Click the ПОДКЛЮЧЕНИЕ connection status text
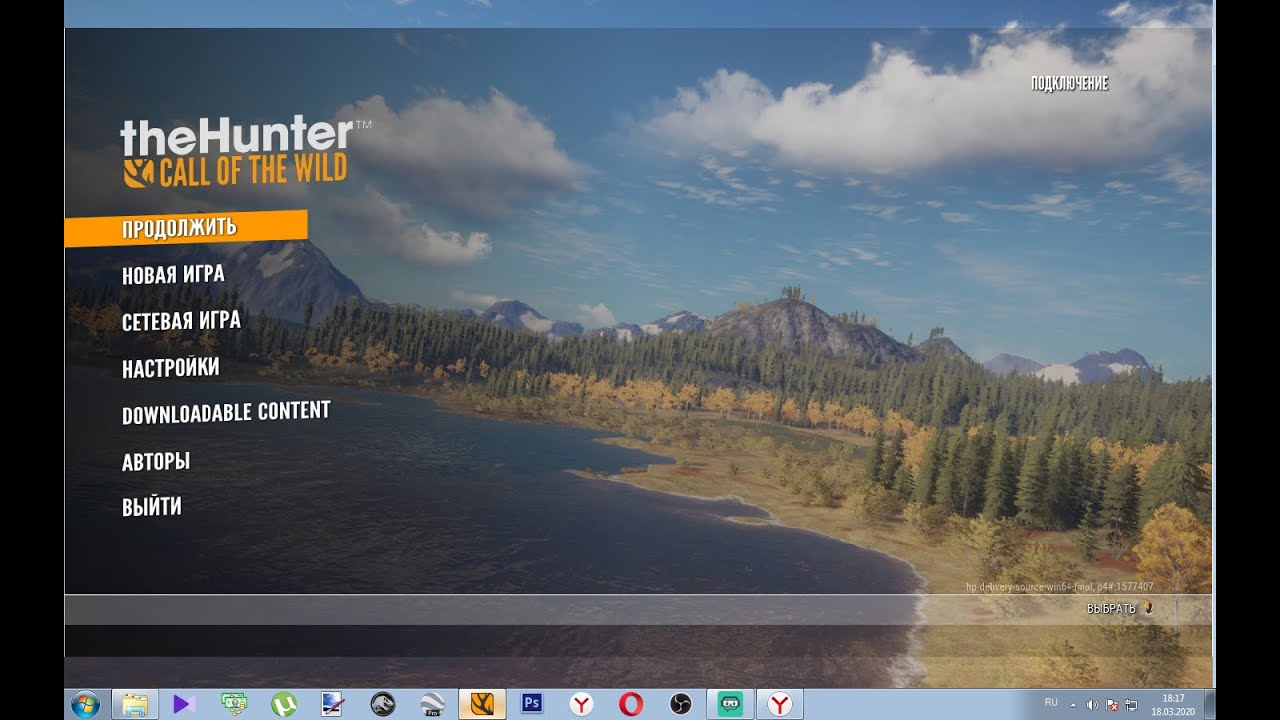1280x720 pixels. [1069, 84]
